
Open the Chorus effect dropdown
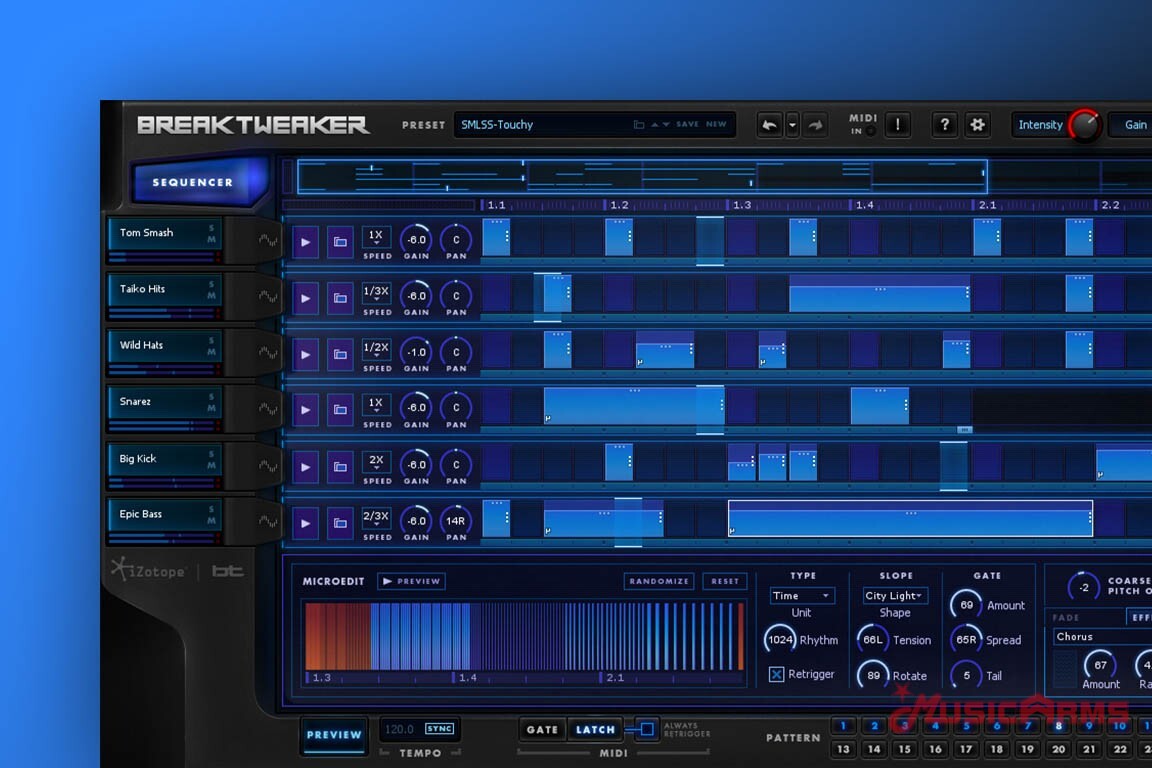pos(1100,637)
